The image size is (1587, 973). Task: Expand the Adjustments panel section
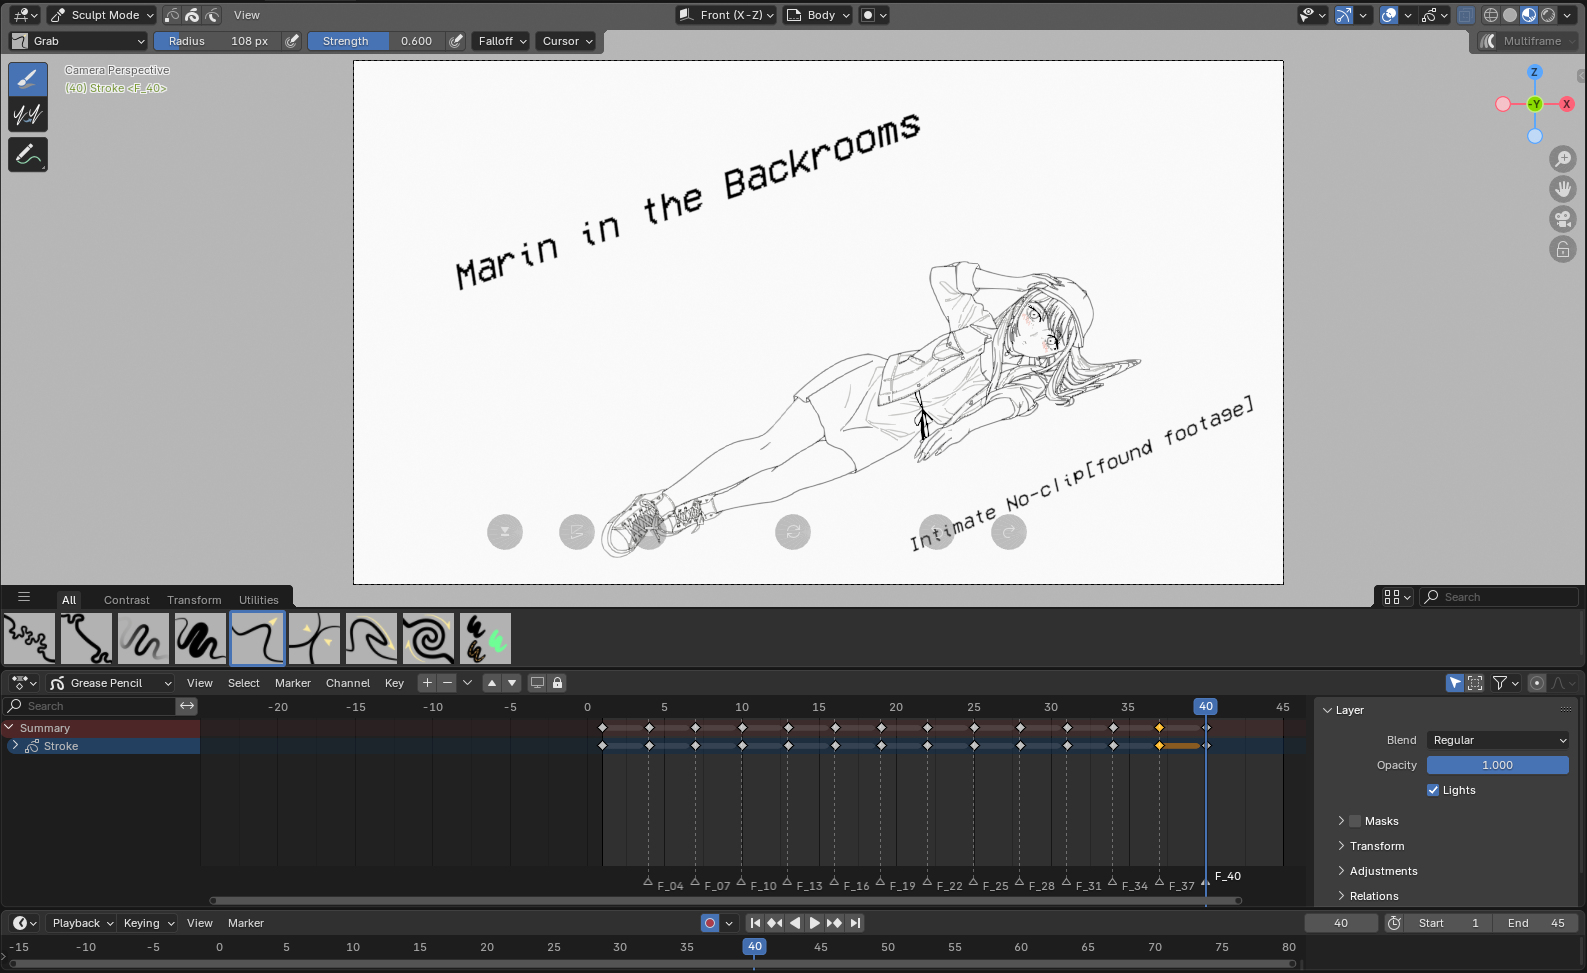pos(1383,871)
